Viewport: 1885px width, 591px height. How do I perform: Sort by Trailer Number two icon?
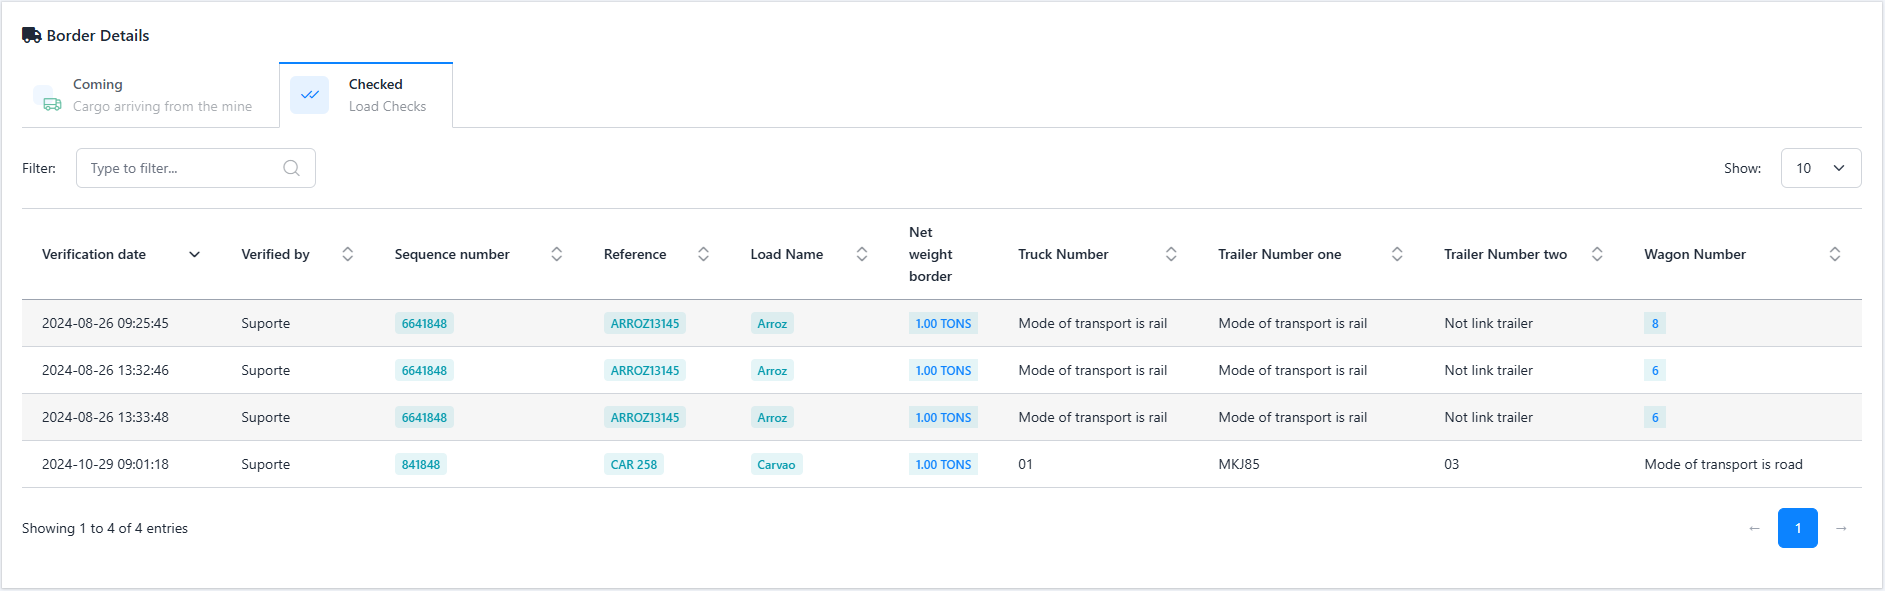pyautogui.click(x=1597, y=254)
